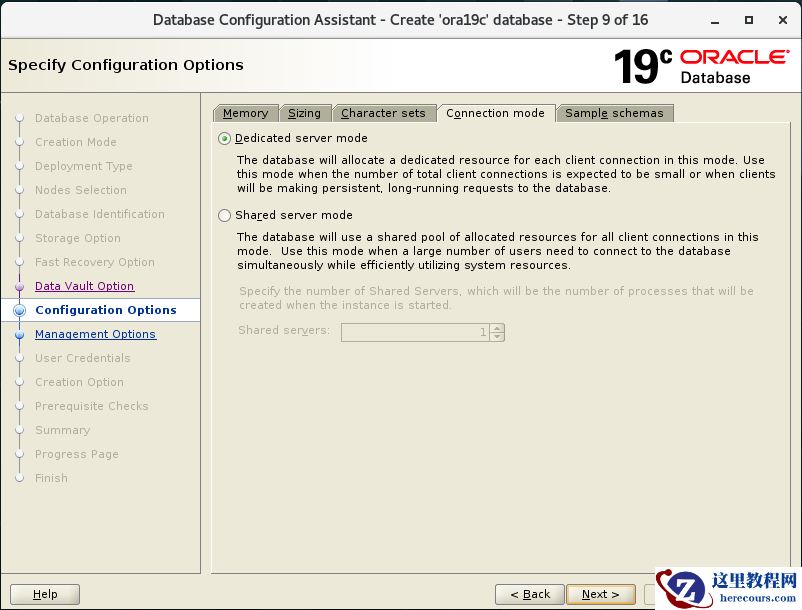Screen dimensions: 802x610
Task: Click the Progress Page step label
Action: point(77,454)
